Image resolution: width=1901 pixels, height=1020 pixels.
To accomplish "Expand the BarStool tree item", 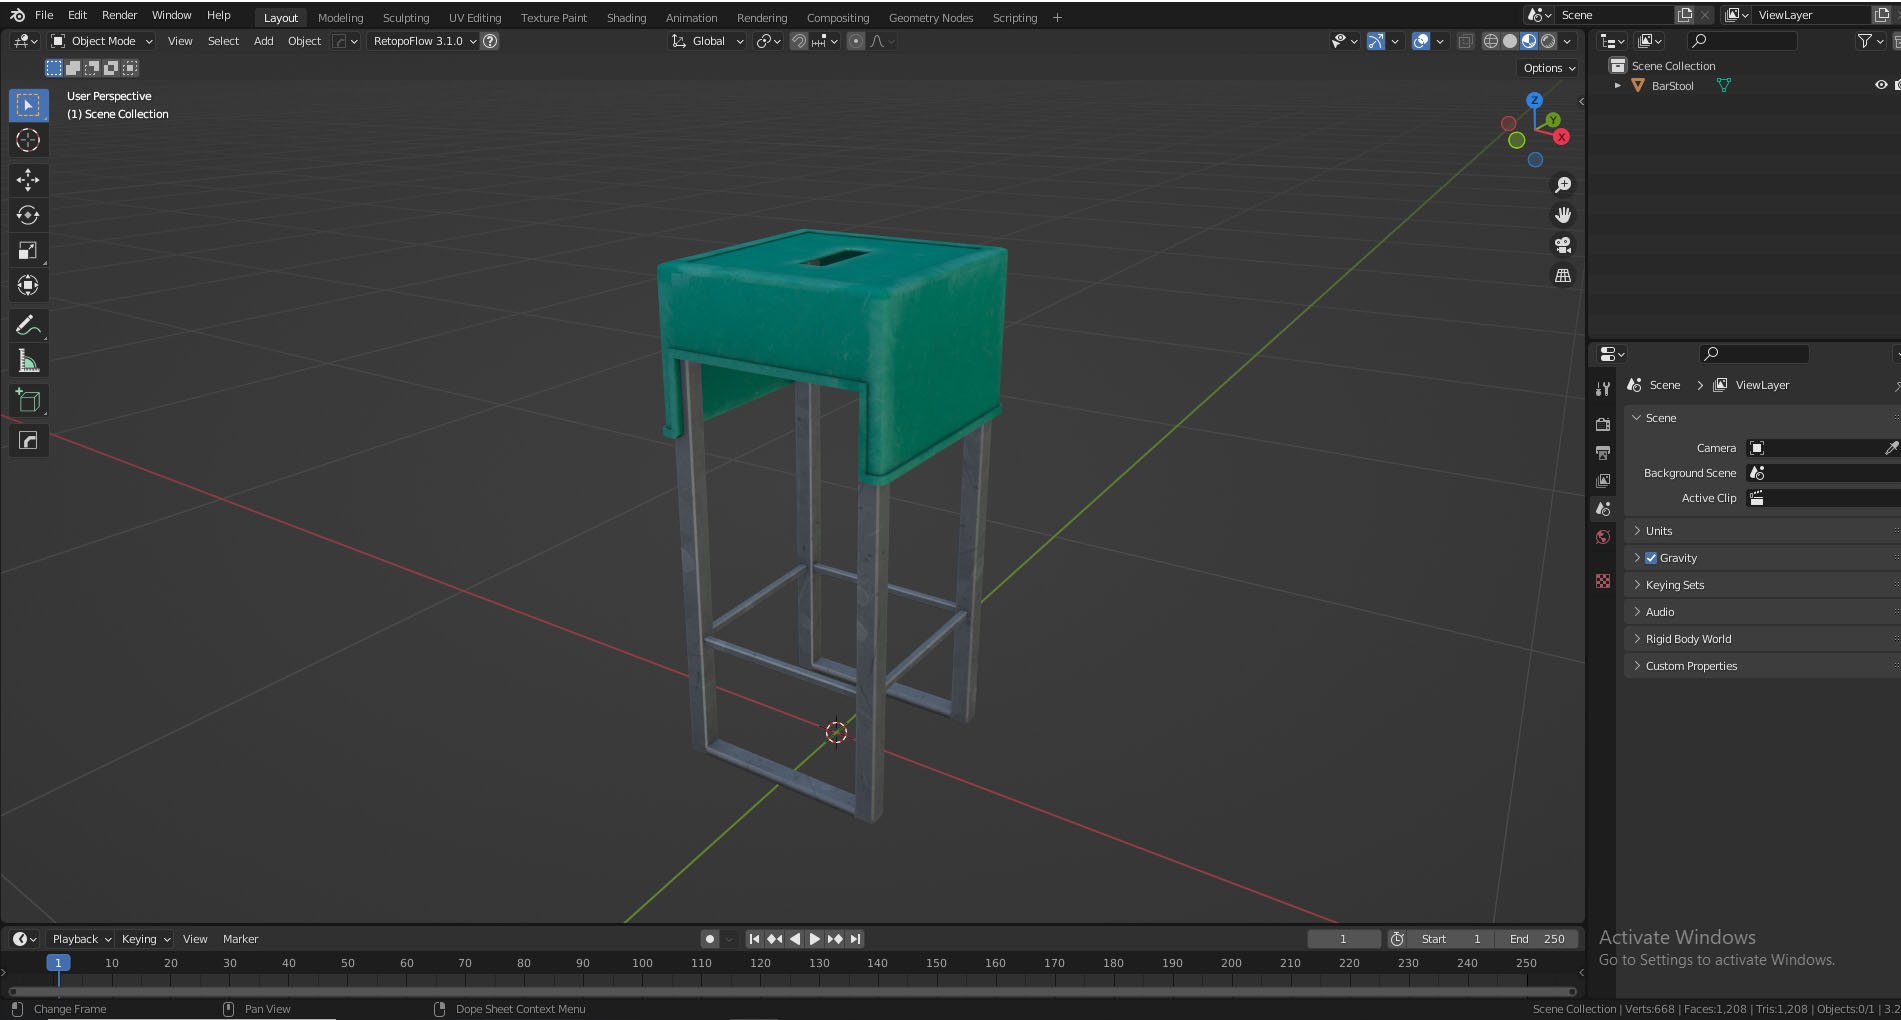I will point(1617,86).
